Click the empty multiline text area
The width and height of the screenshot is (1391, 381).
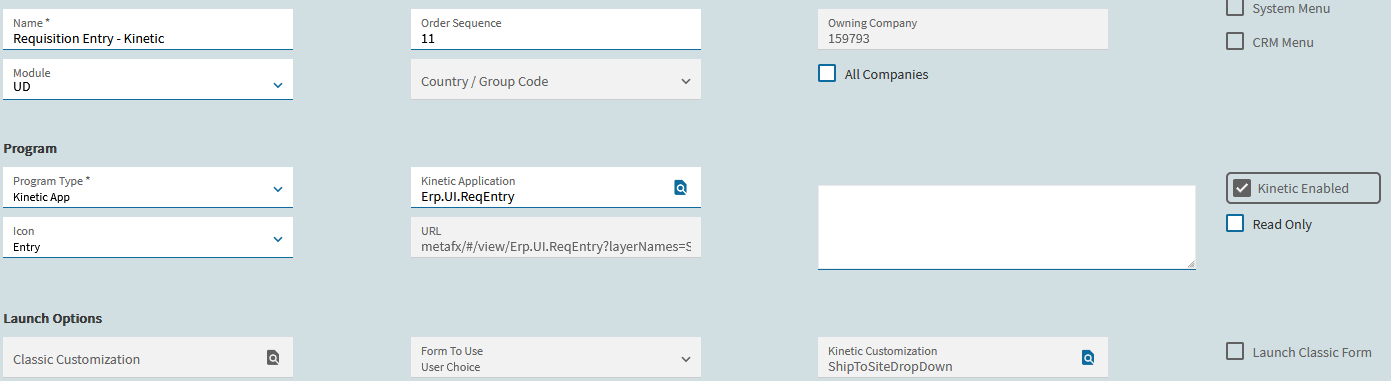[1007, 227]
